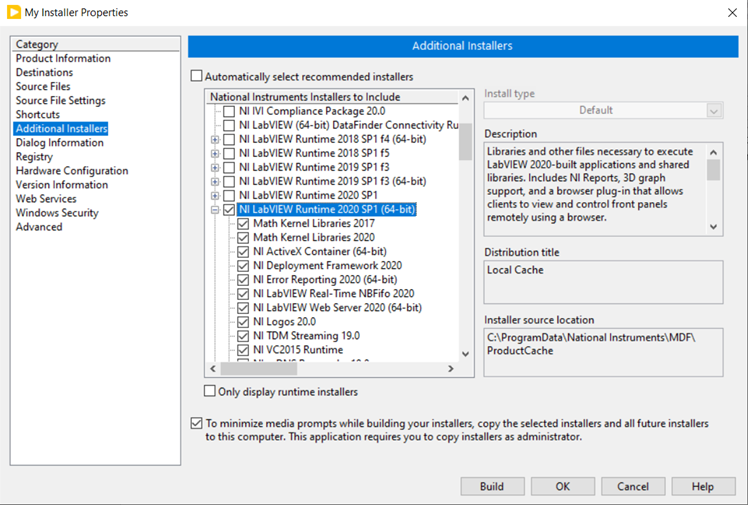Go to Shortcuts category
748x505 pixels.
[x=38, y=114]
